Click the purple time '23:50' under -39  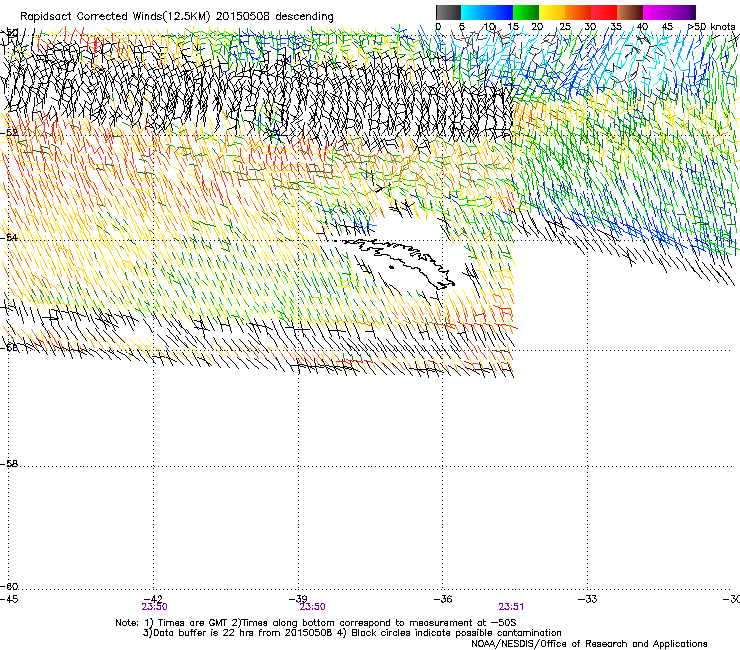click(x=312, y=607)
